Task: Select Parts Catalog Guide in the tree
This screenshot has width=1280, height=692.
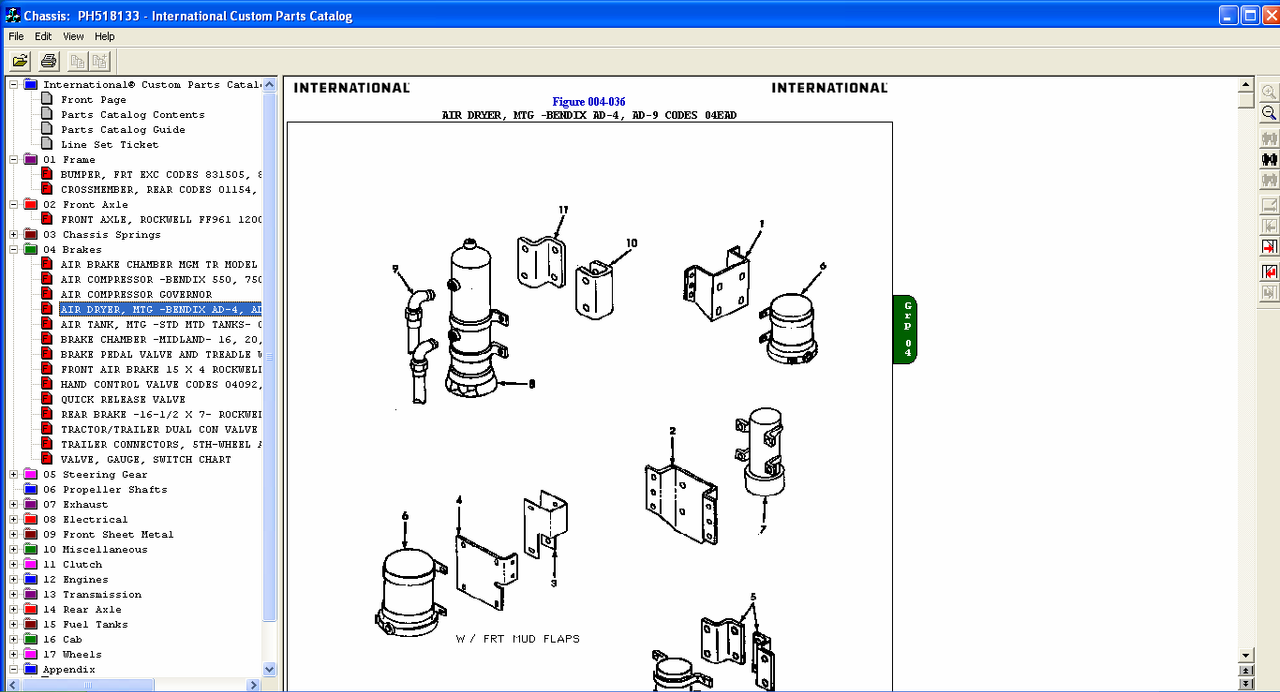Action: [123, 130]
